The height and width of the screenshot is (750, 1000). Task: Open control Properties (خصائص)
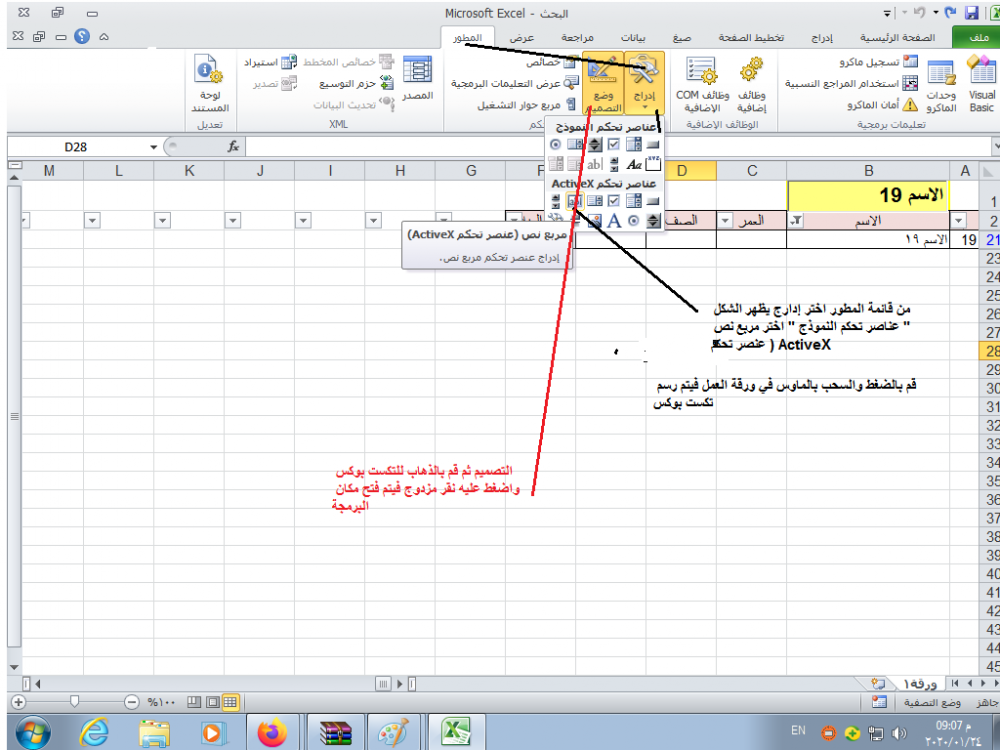click(x=552, y=62)
